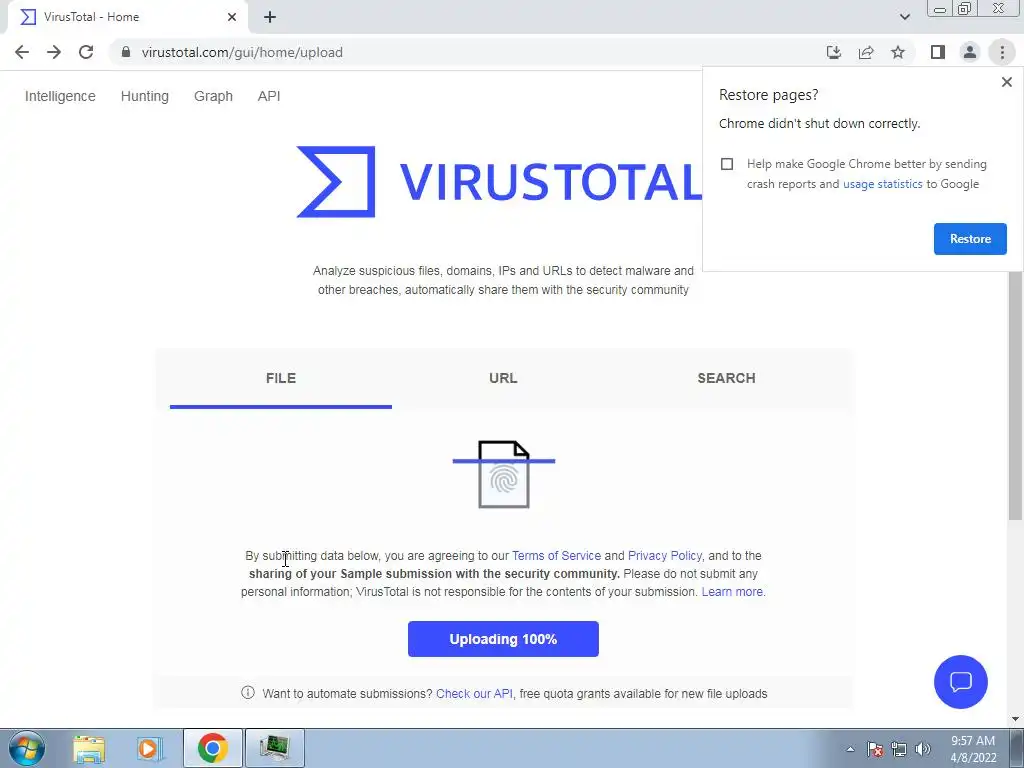The width and height of the screenshot is (1024, 768).
Task: Open the tab search chevron
Action: click(x=904, y=17)
